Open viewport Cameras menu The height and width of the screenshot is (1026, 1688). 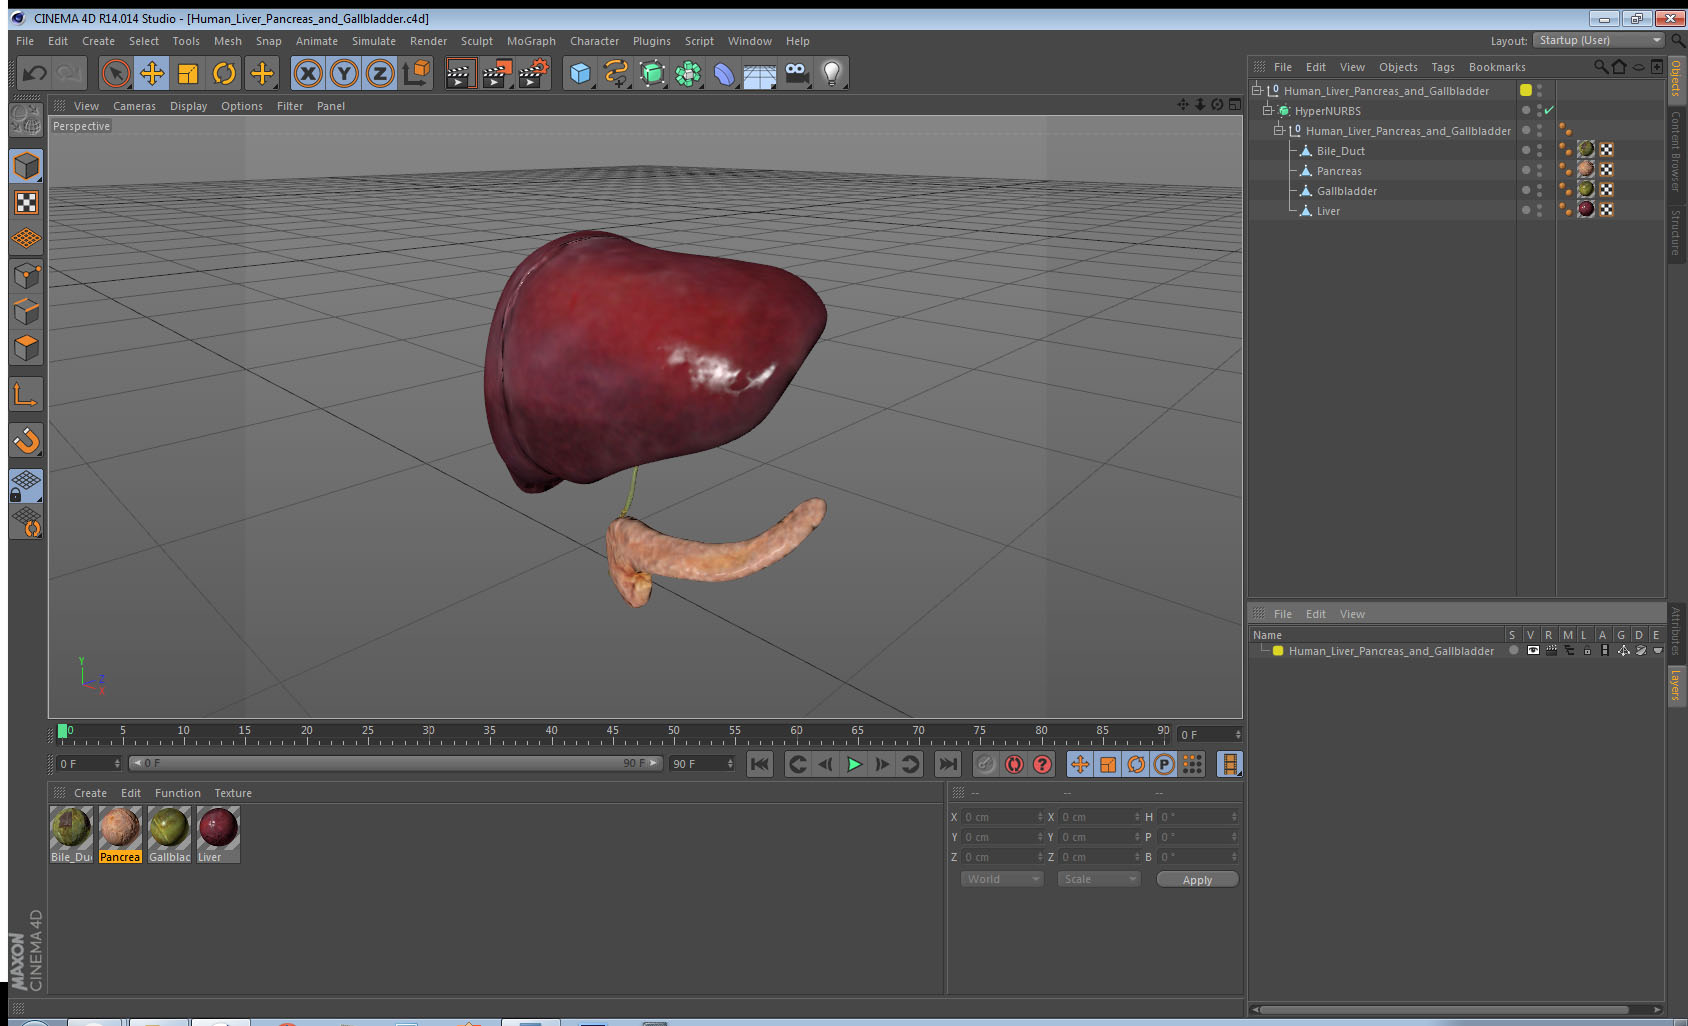[134, 106]
